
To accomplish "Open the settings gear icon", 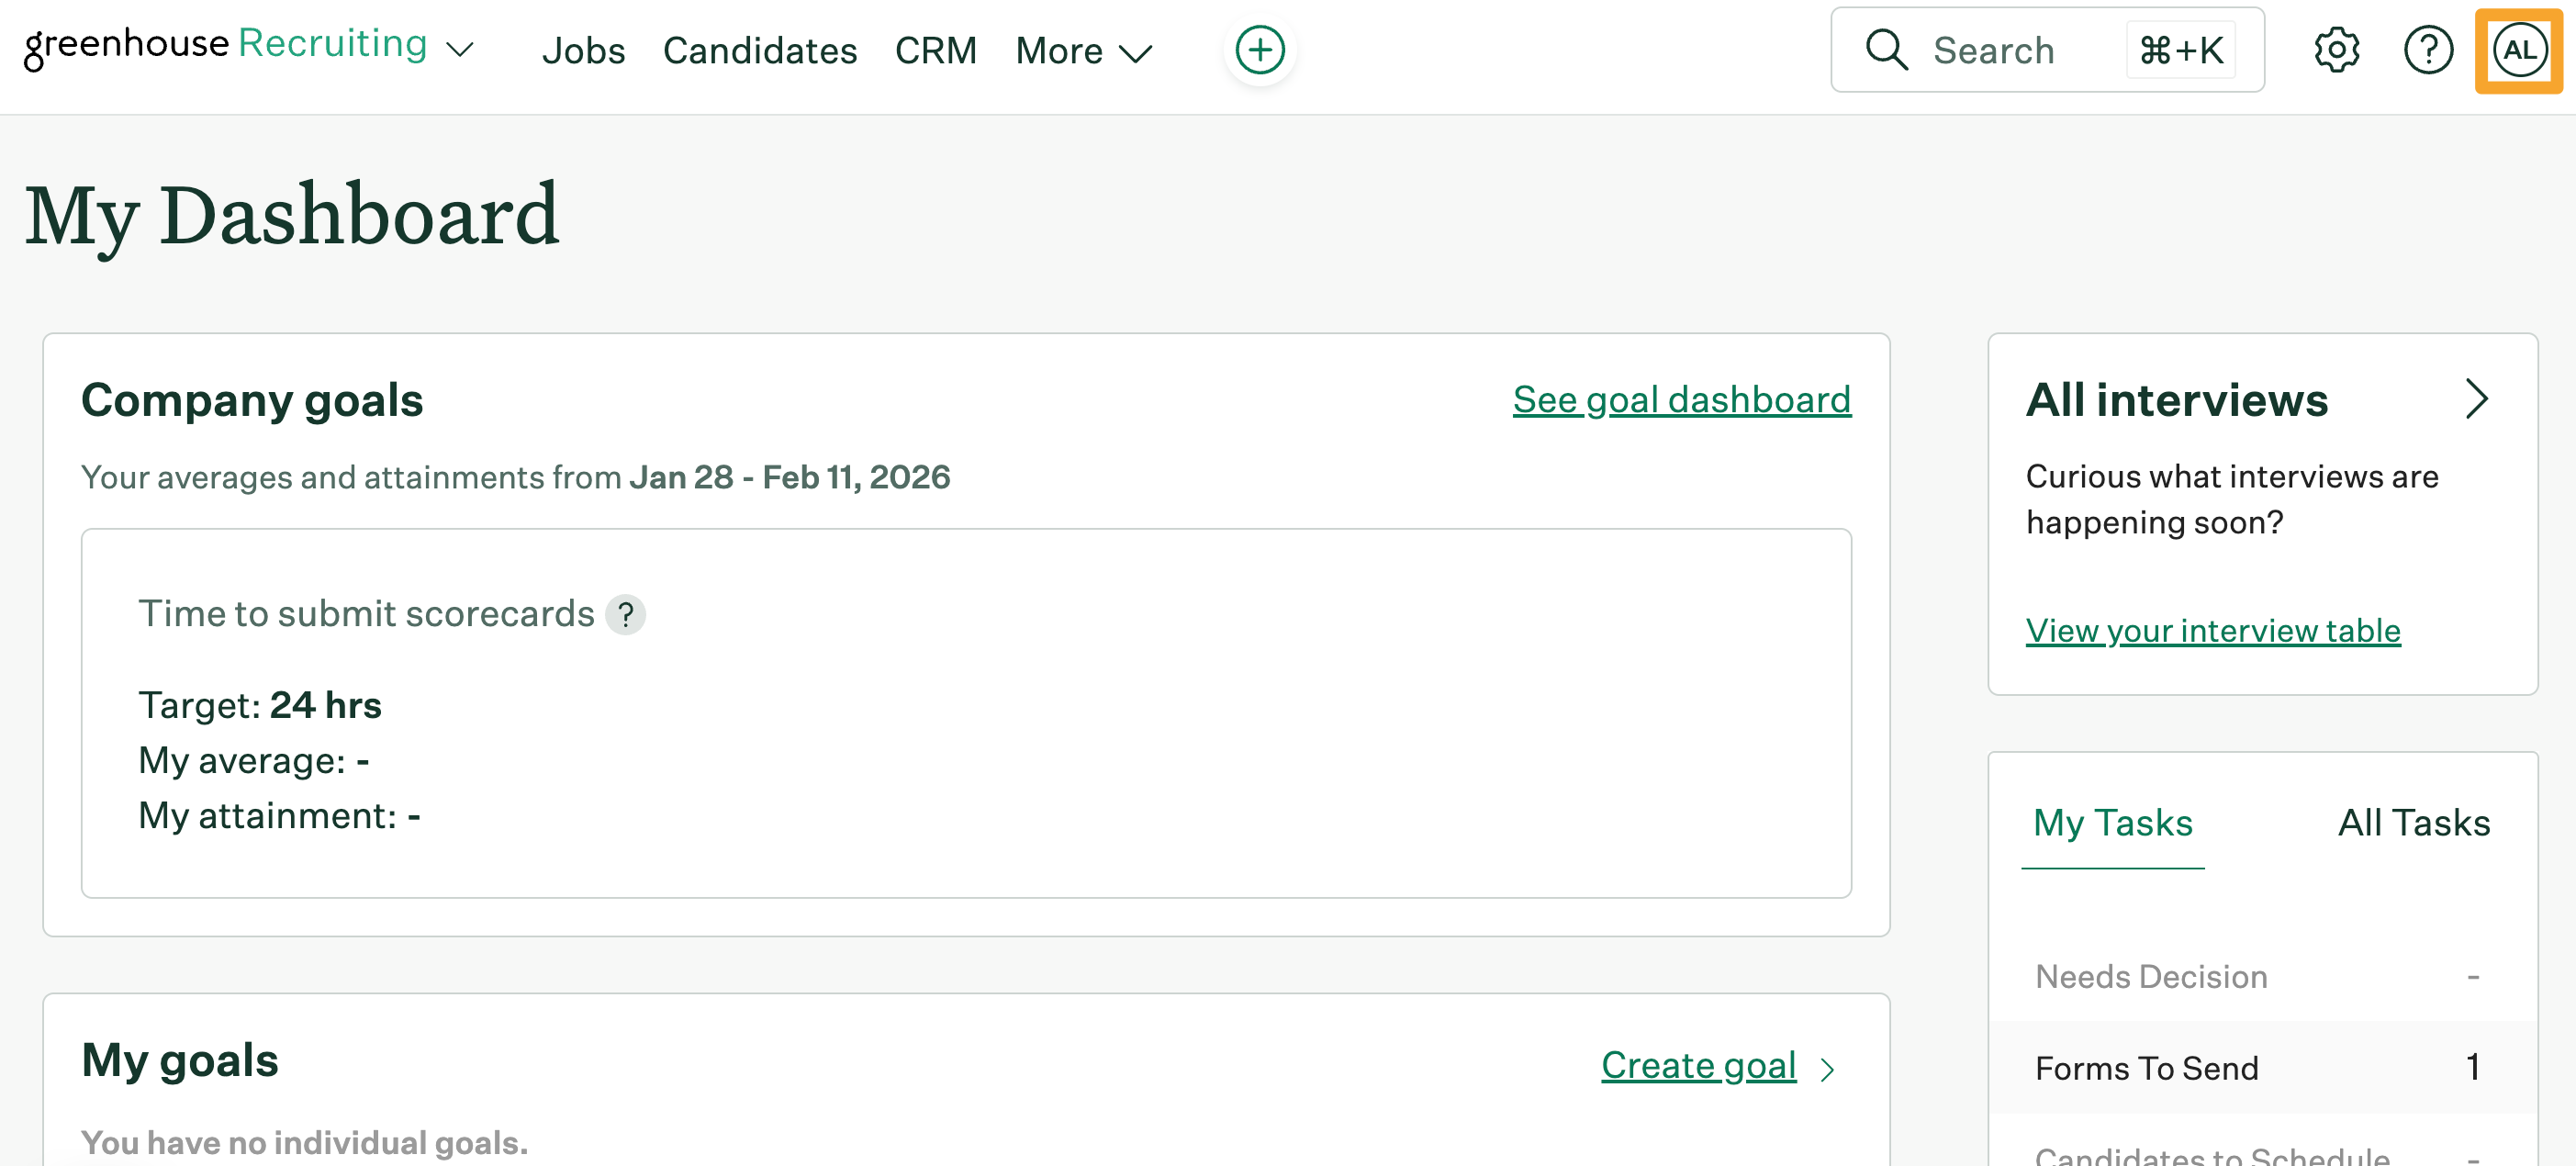I will coord(2336,50).
